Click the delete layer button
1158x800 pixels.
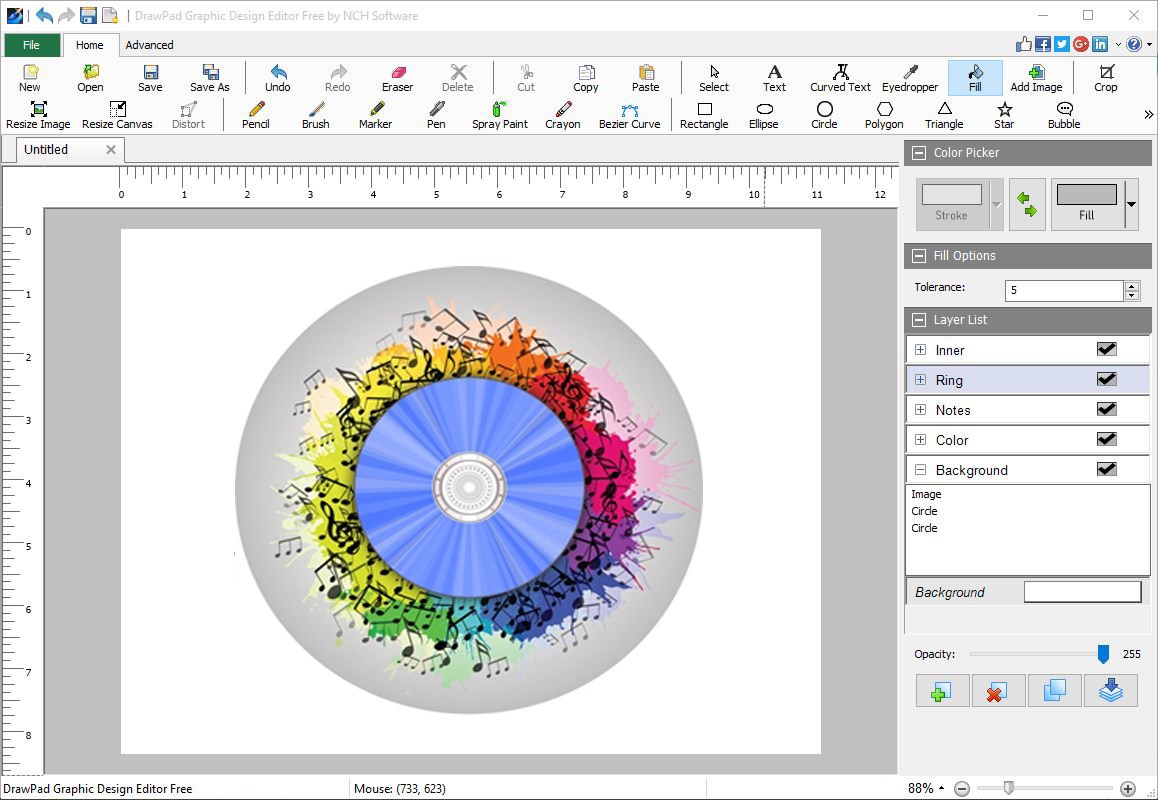(x=998, y=691)
